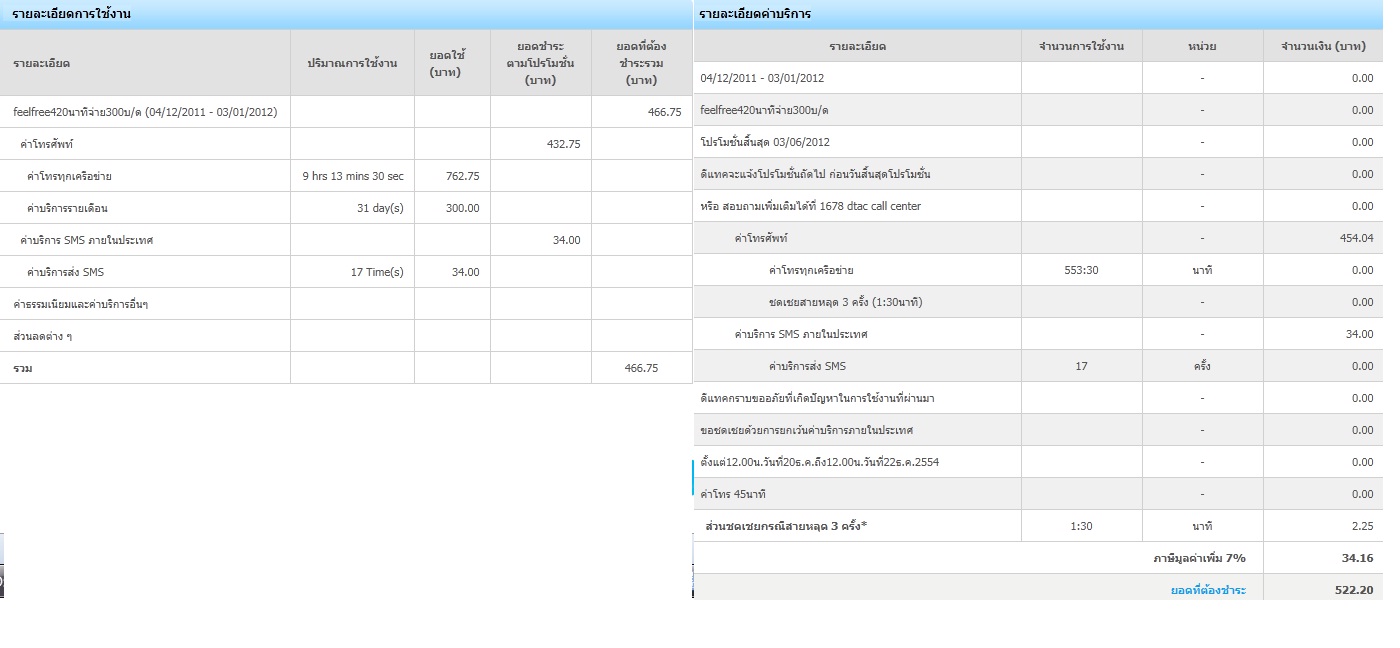Click the 432.75 promotion amount

[x=563, y=144]
